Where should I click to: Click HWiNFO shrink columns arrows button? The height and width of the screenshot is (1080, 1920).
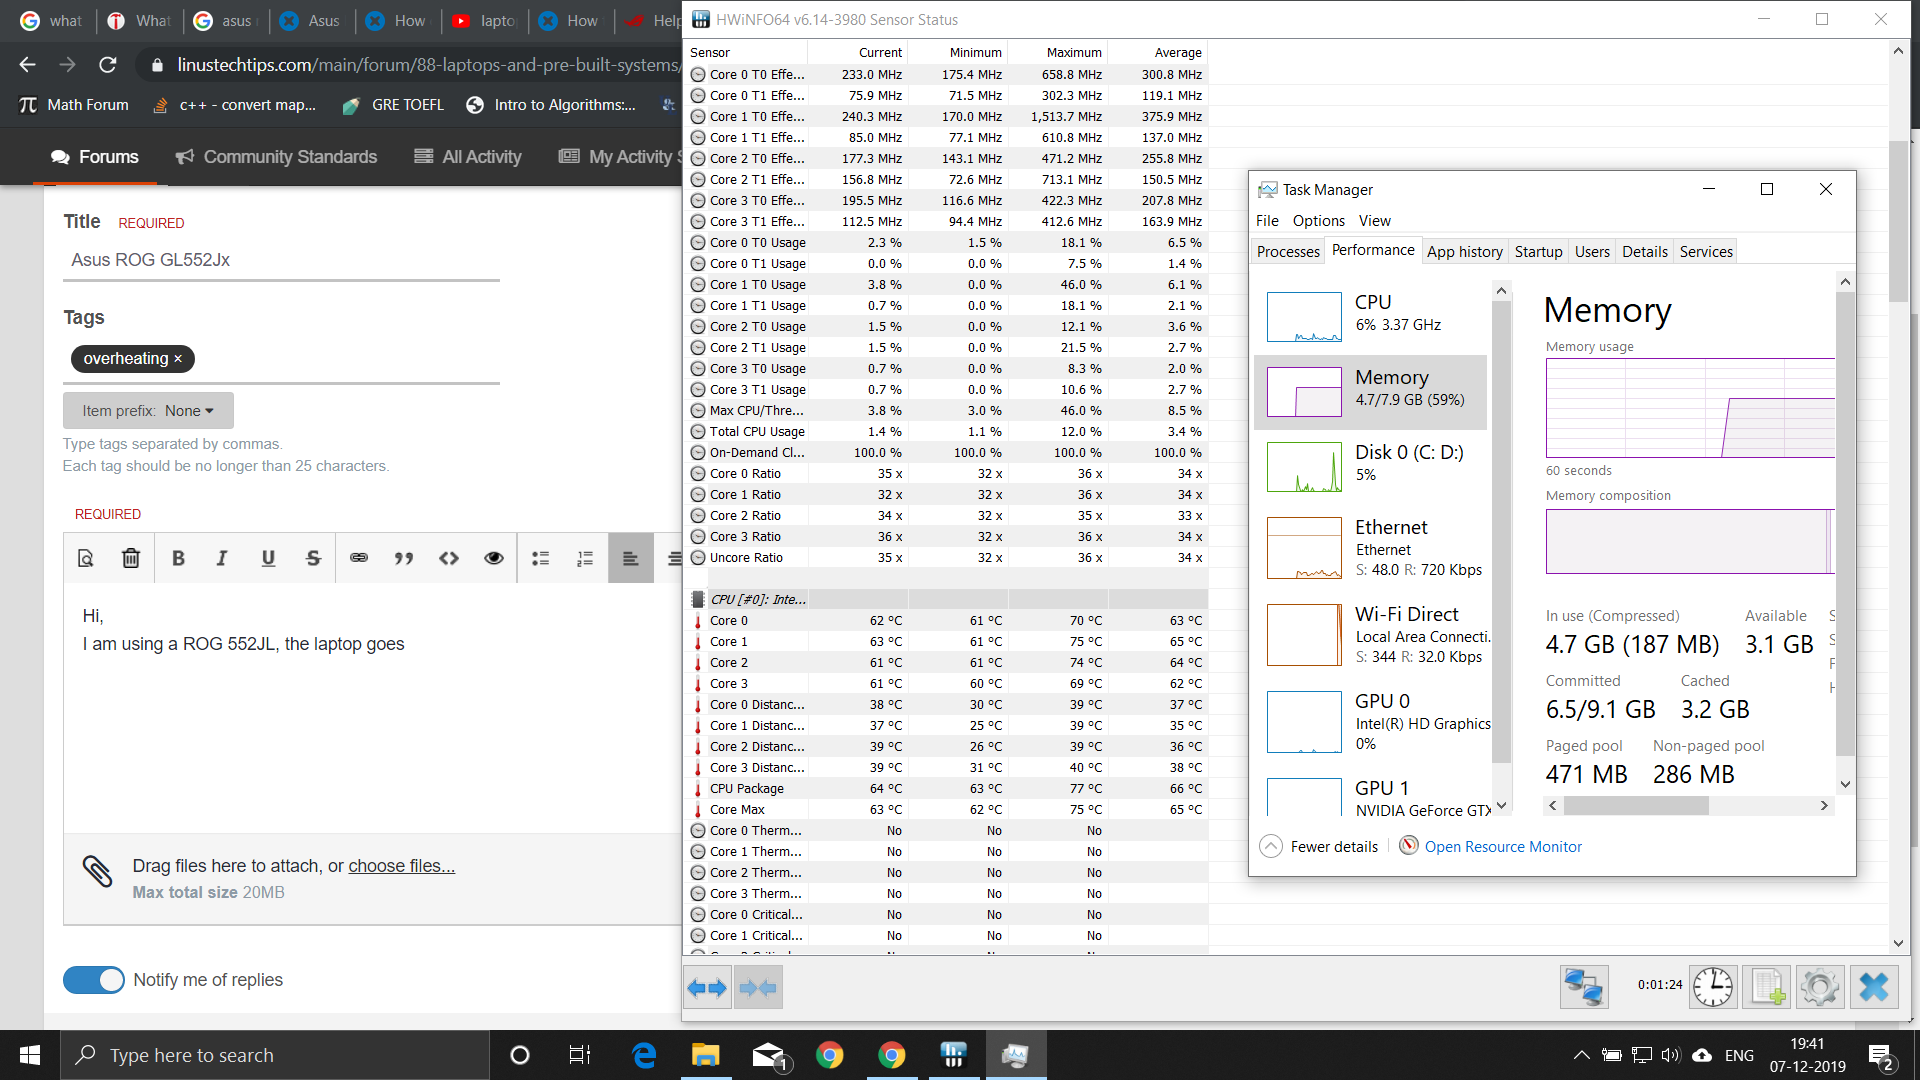pos(758,988)
